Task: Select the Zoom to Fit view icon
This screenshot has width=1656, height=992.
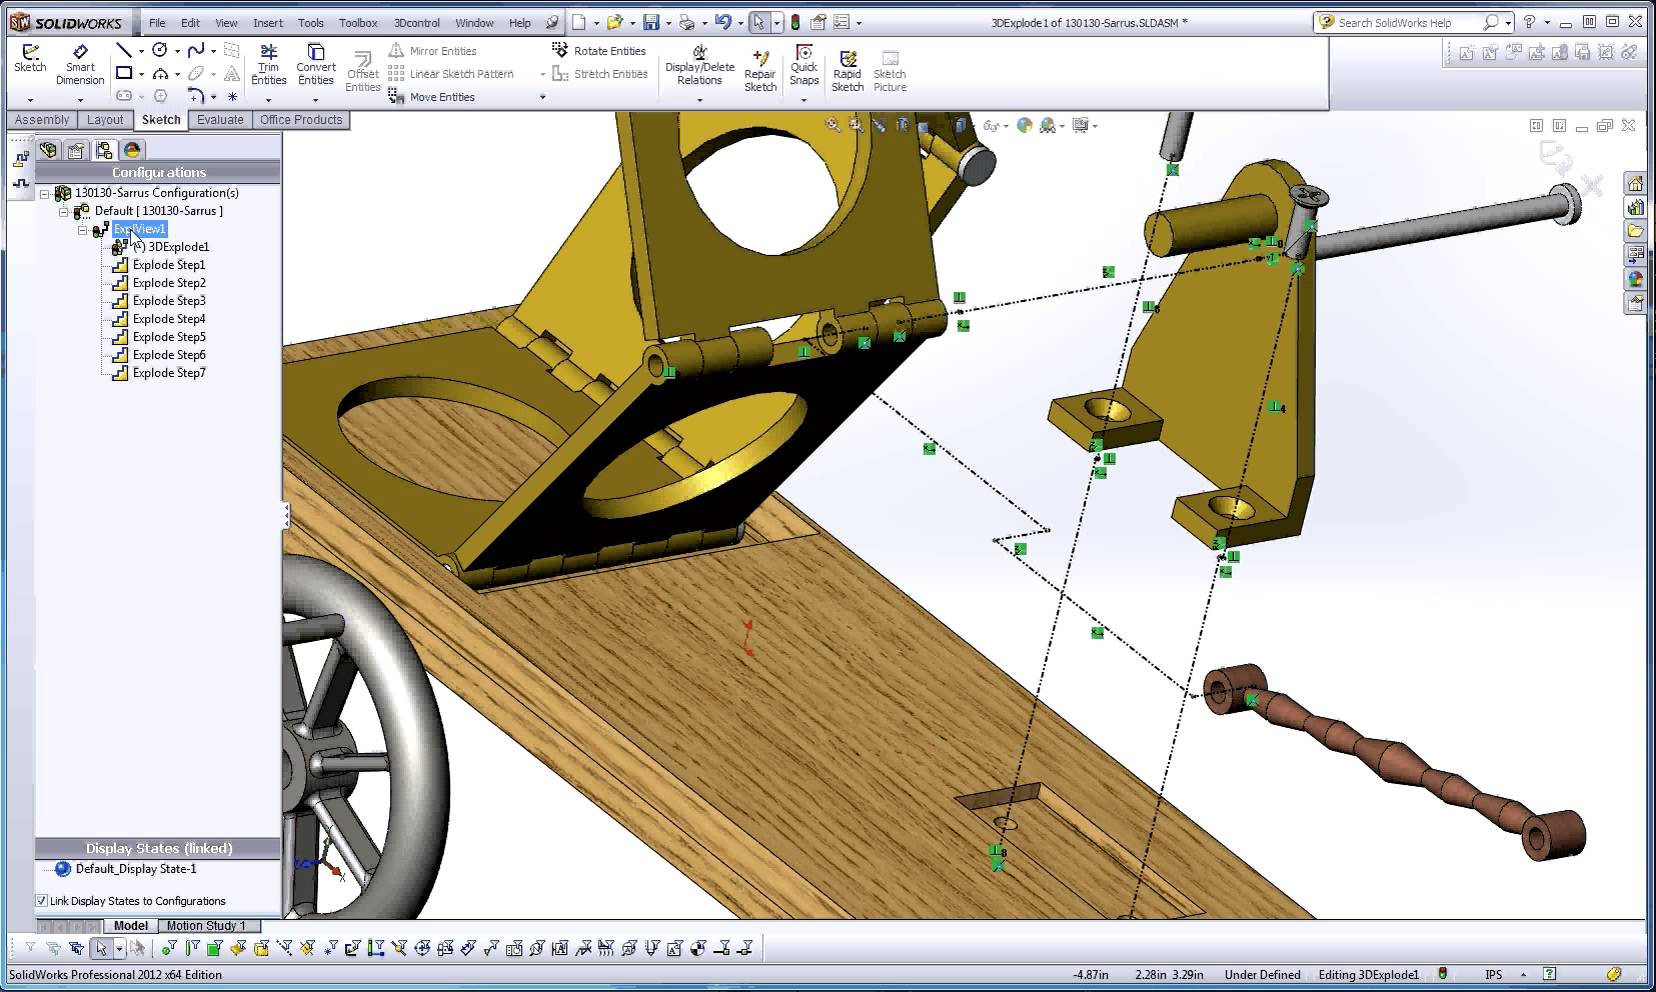Action: [831, 125]
